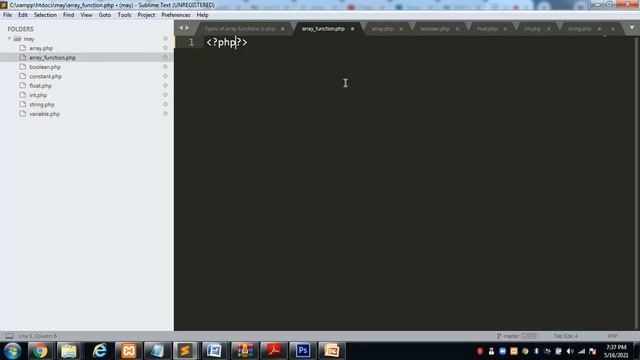
Task: Open the Windows Start menu
Action: pos(12,351)
